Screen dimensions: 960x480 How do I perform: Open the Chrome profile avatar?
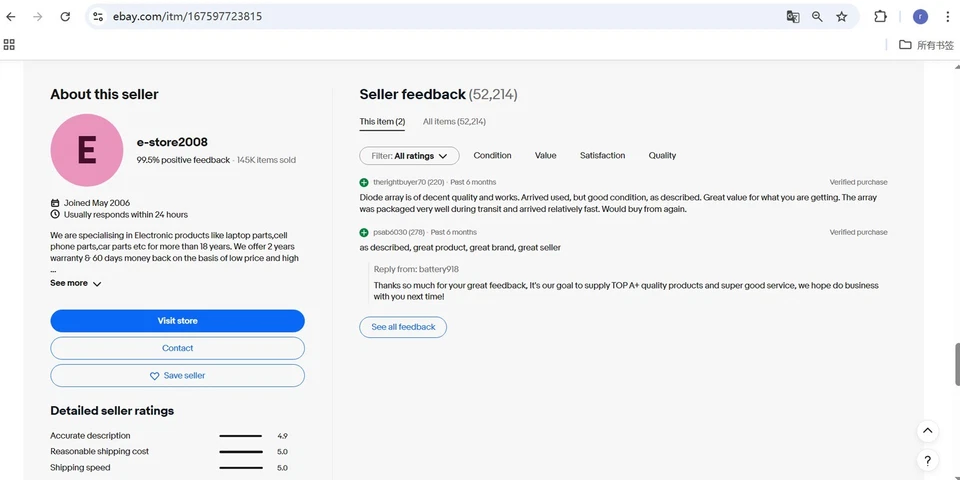click(920, 17)
